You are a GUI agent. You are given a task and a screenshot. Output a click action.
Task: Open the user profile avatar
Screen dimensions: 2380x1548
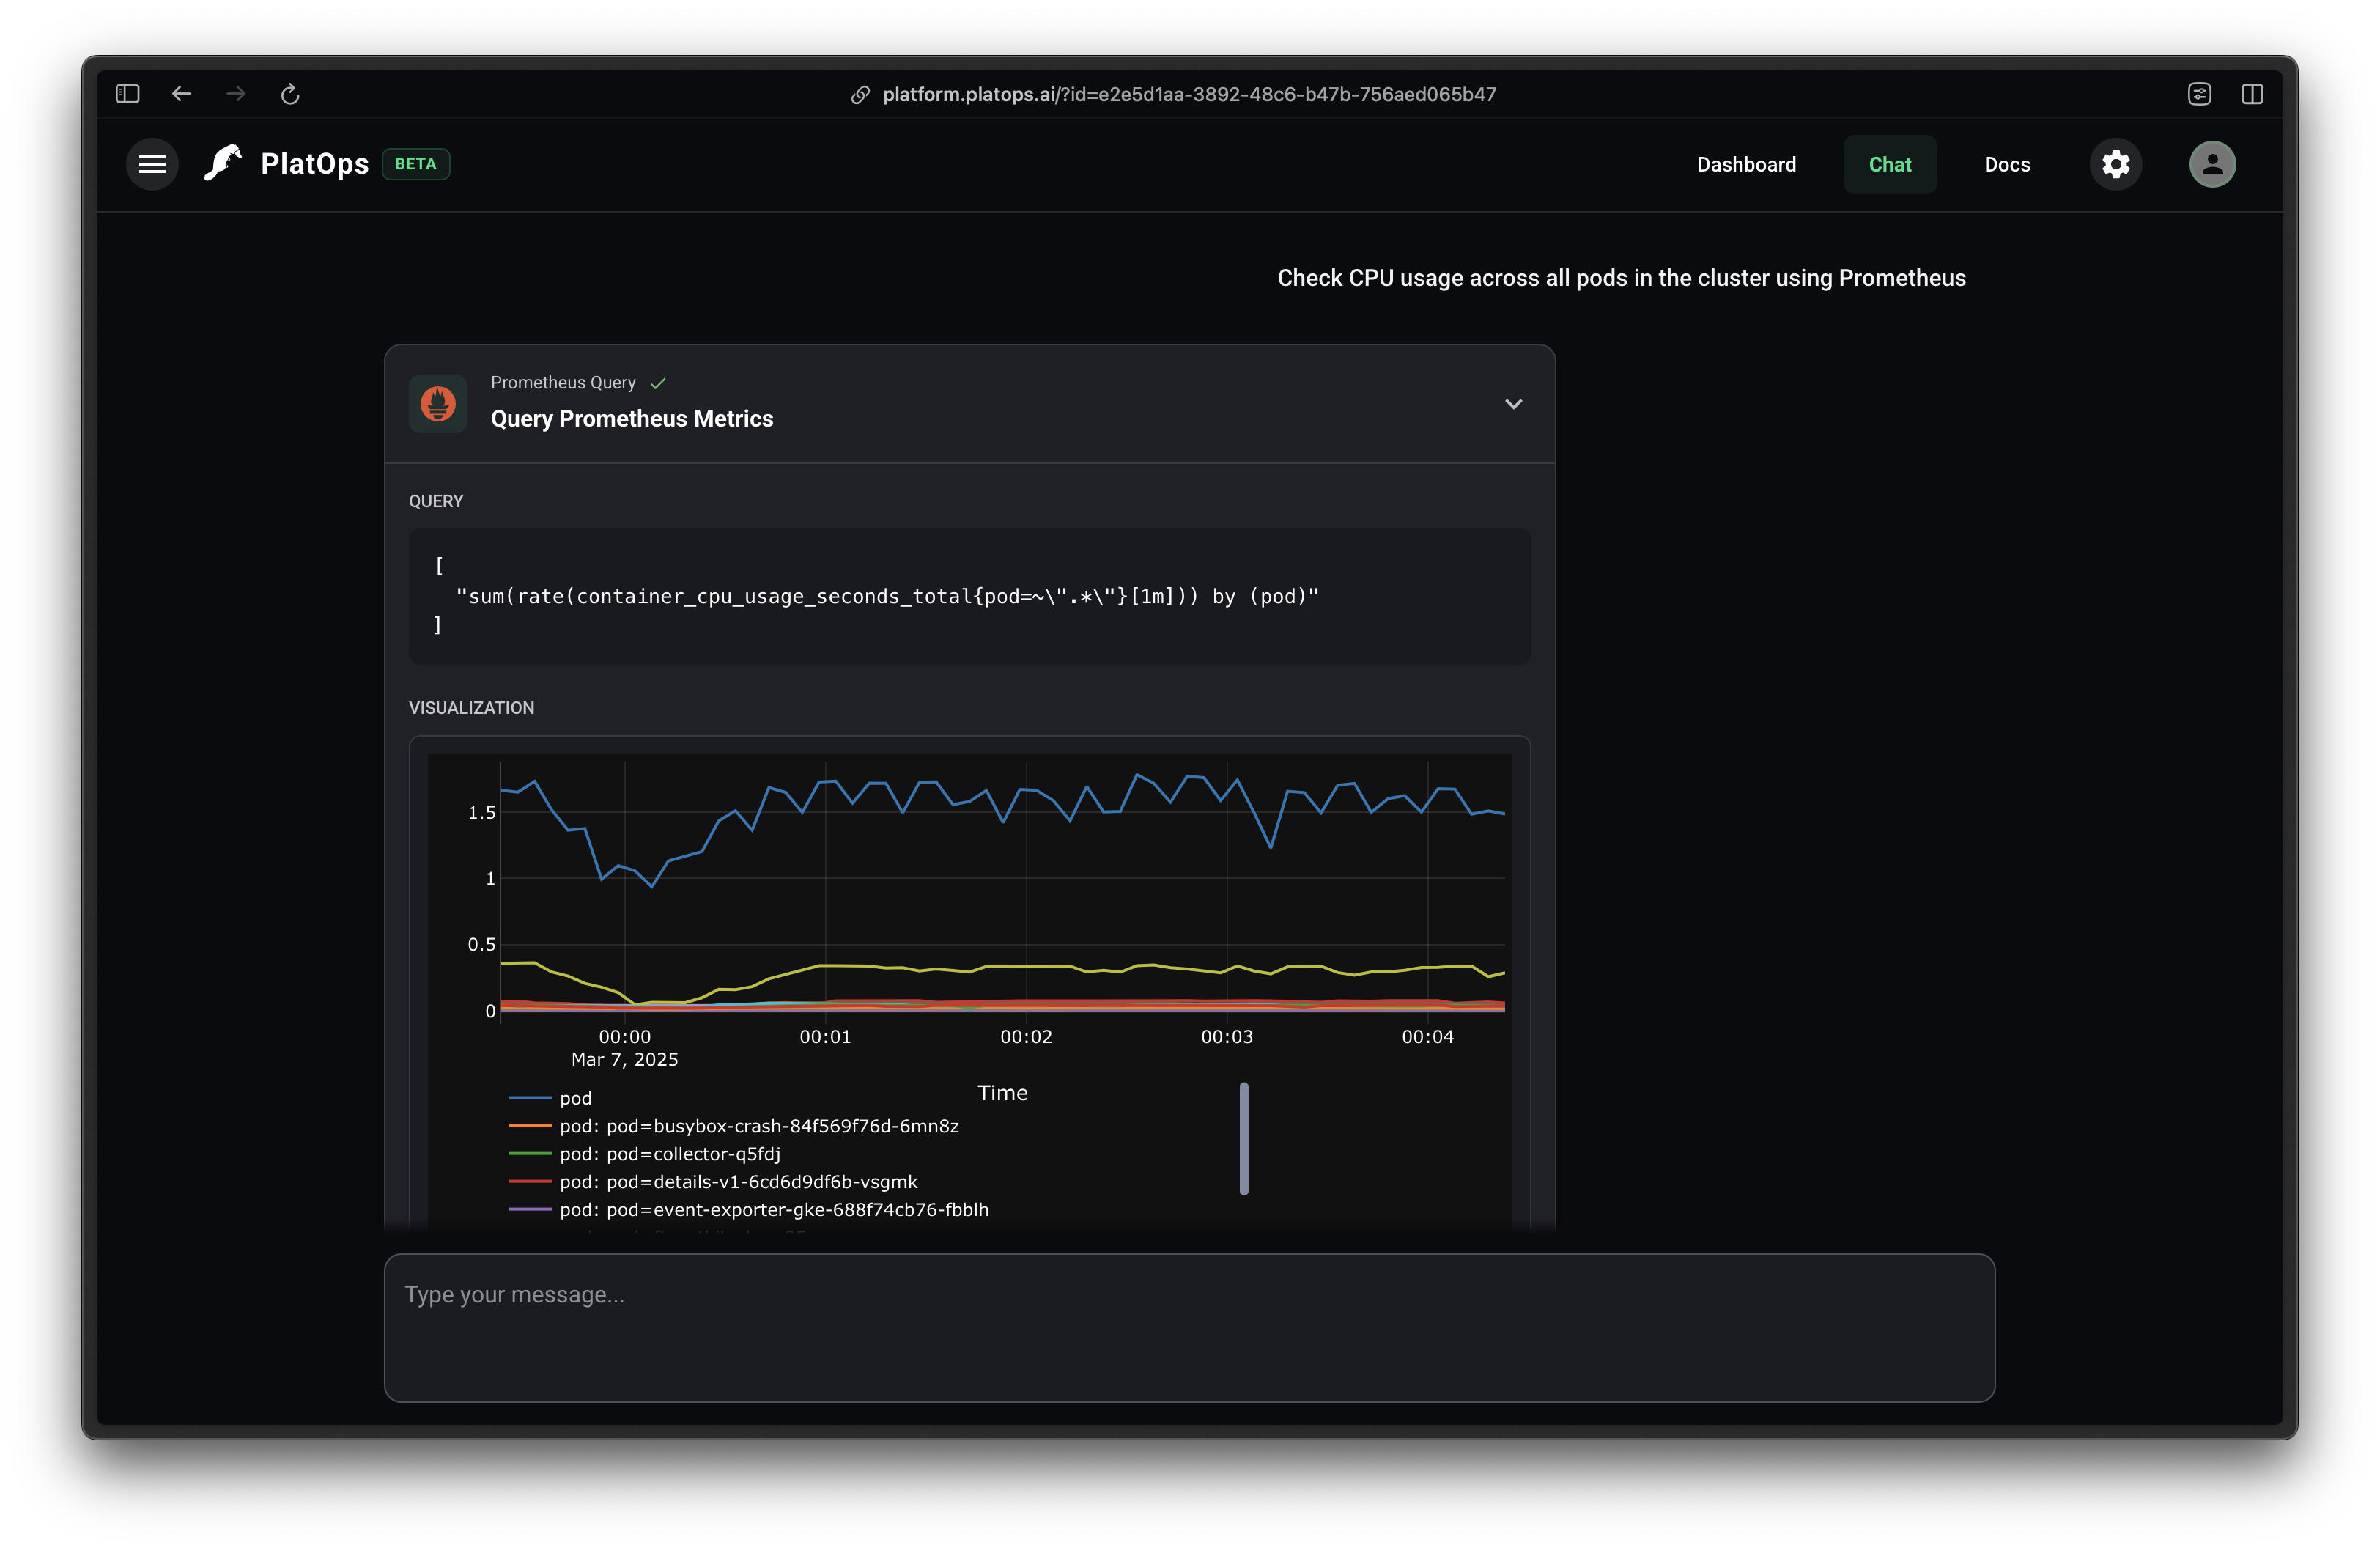click(2212, 164)
